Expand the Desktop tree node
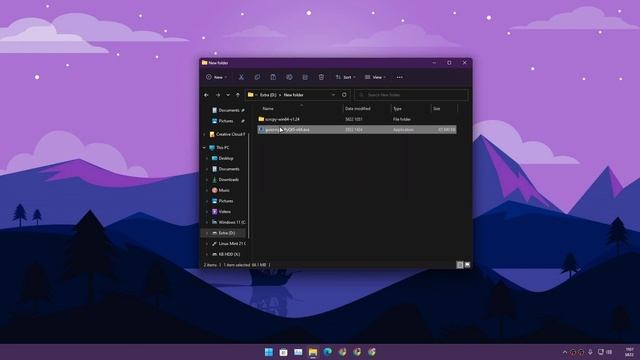Image resolution: width=640 pixels, height=360 pixels. 207,158
